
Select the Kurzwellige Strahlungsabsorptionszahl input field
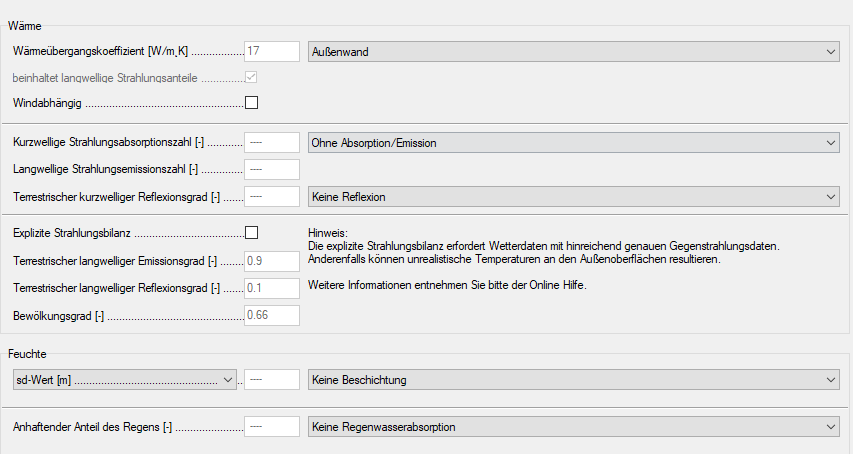[x=272, y=143]
